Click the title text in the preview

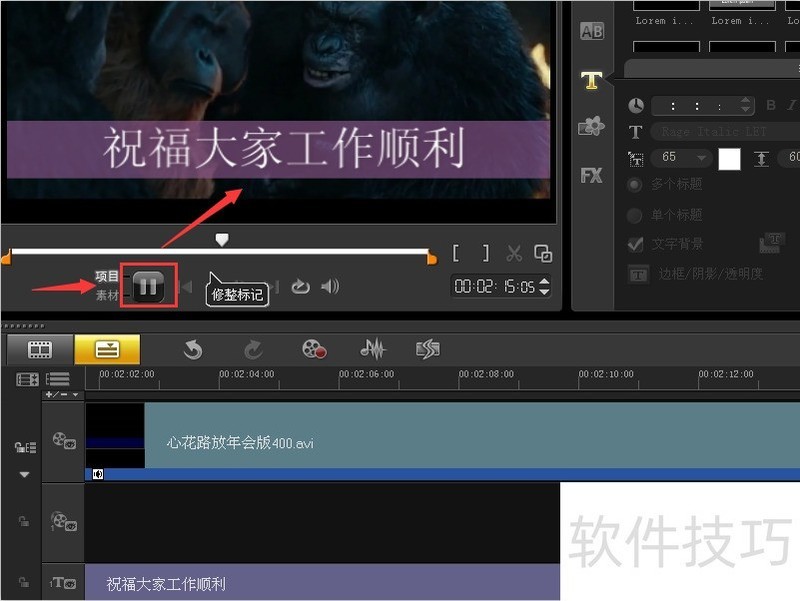283,149
